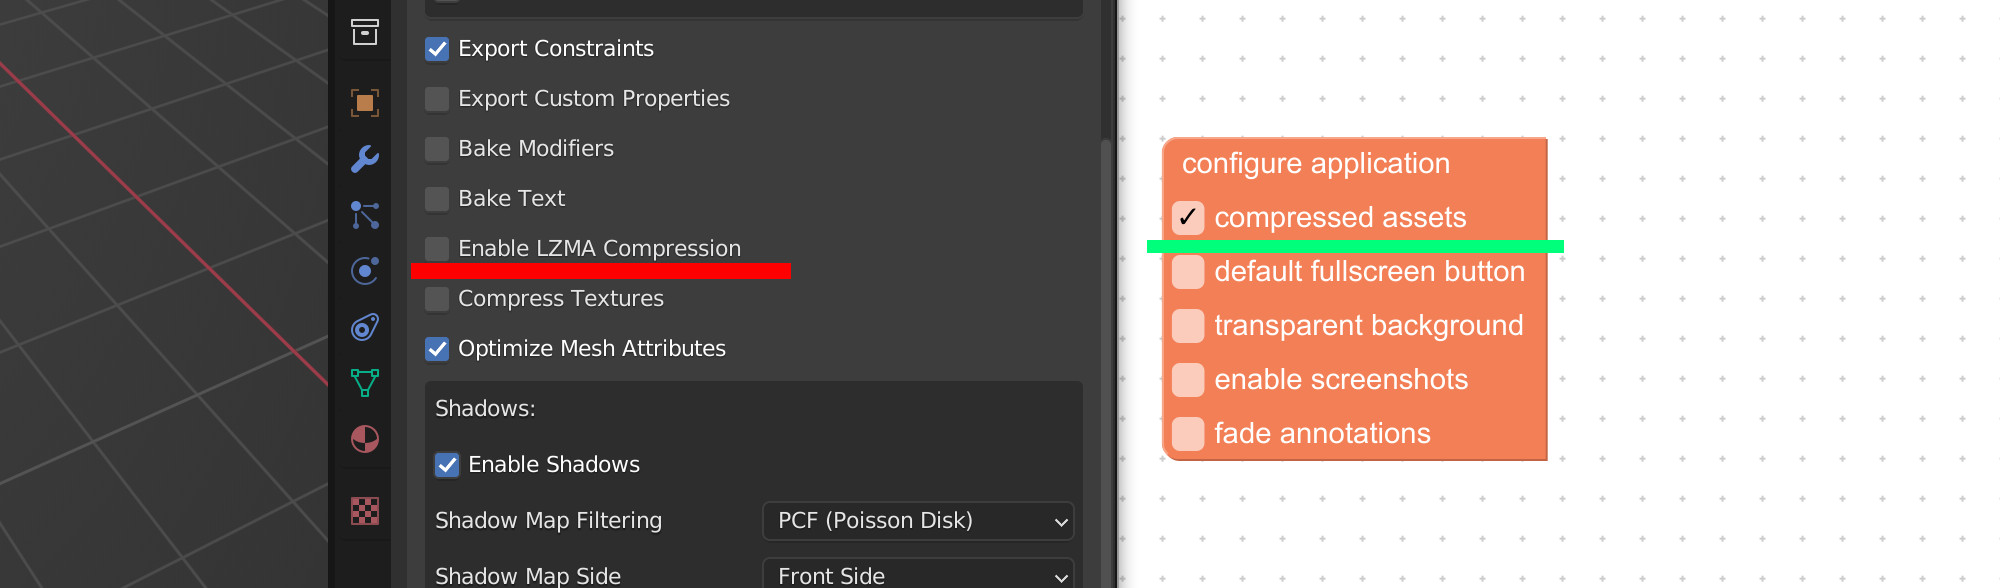Open the Shadow Map Filtering dropdown

[918, 521]
